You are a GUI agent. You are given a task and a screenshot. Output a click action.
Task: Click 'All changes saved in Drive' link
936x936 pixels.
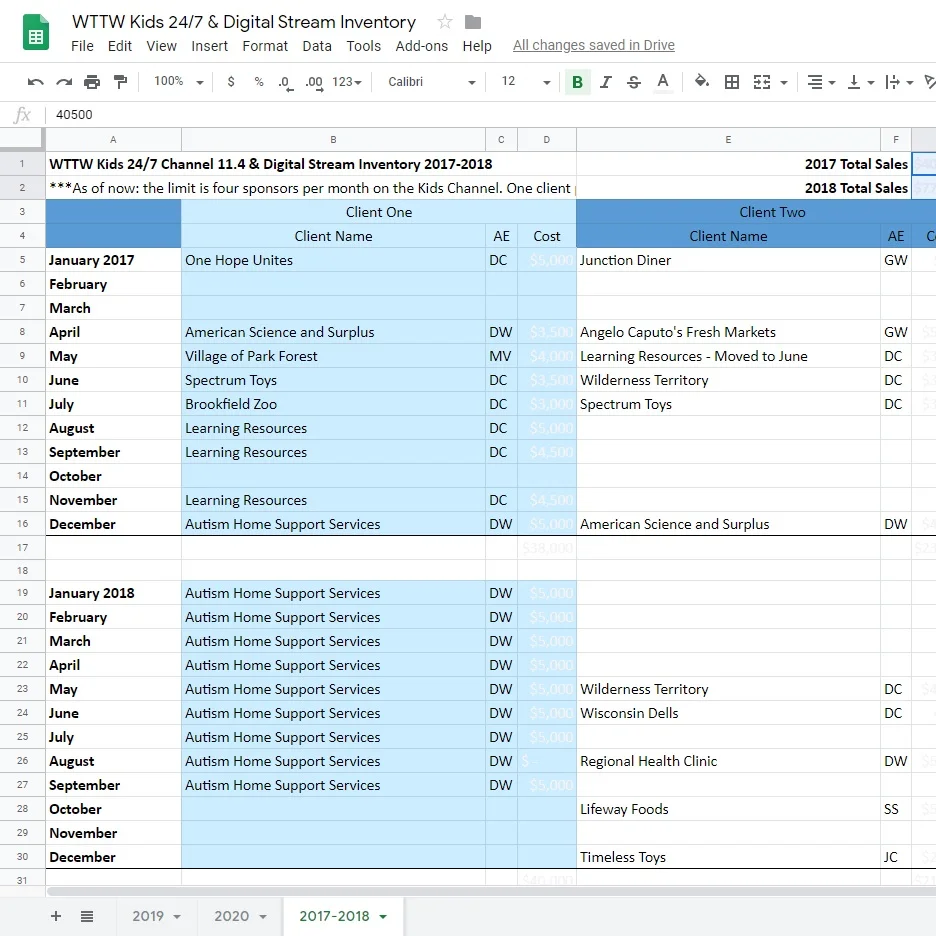593,45
